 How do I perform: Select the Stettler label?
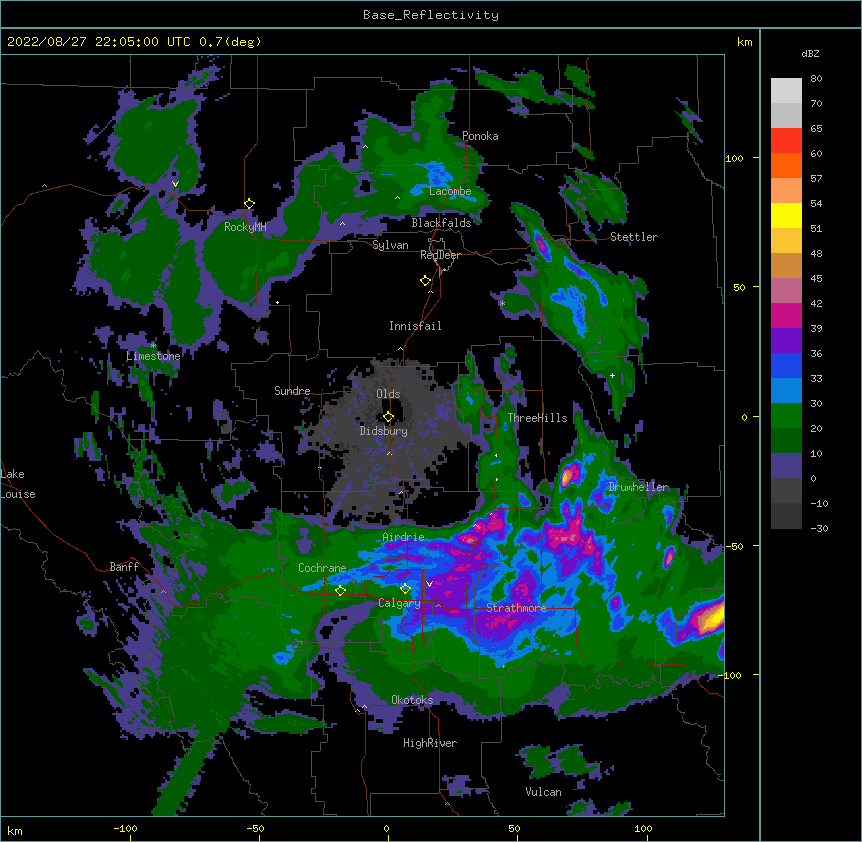click(x=634, y=237)
